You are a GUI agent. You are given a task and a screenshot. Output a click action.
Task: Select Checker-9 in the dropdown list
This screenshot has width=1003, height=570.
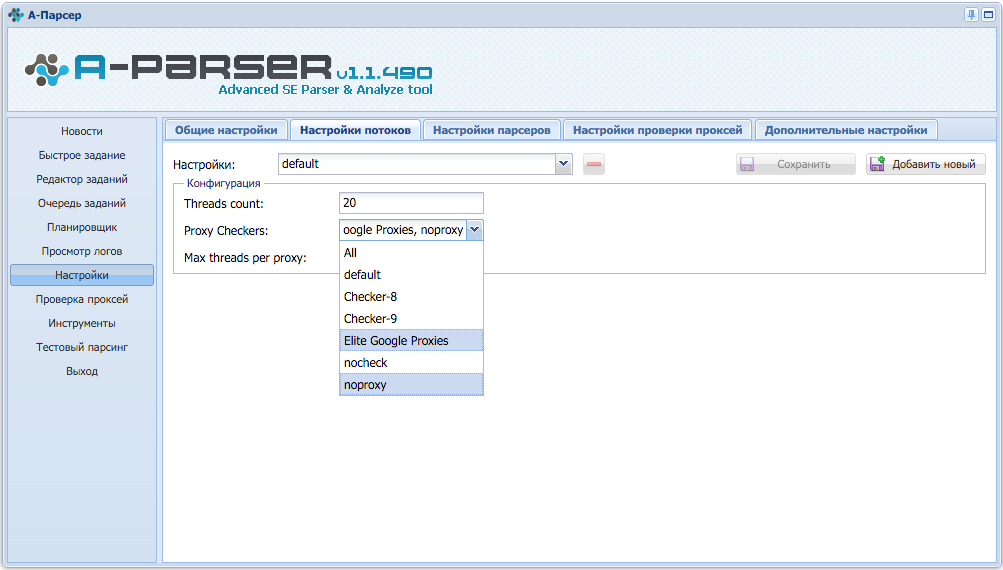tap(411, 319)
